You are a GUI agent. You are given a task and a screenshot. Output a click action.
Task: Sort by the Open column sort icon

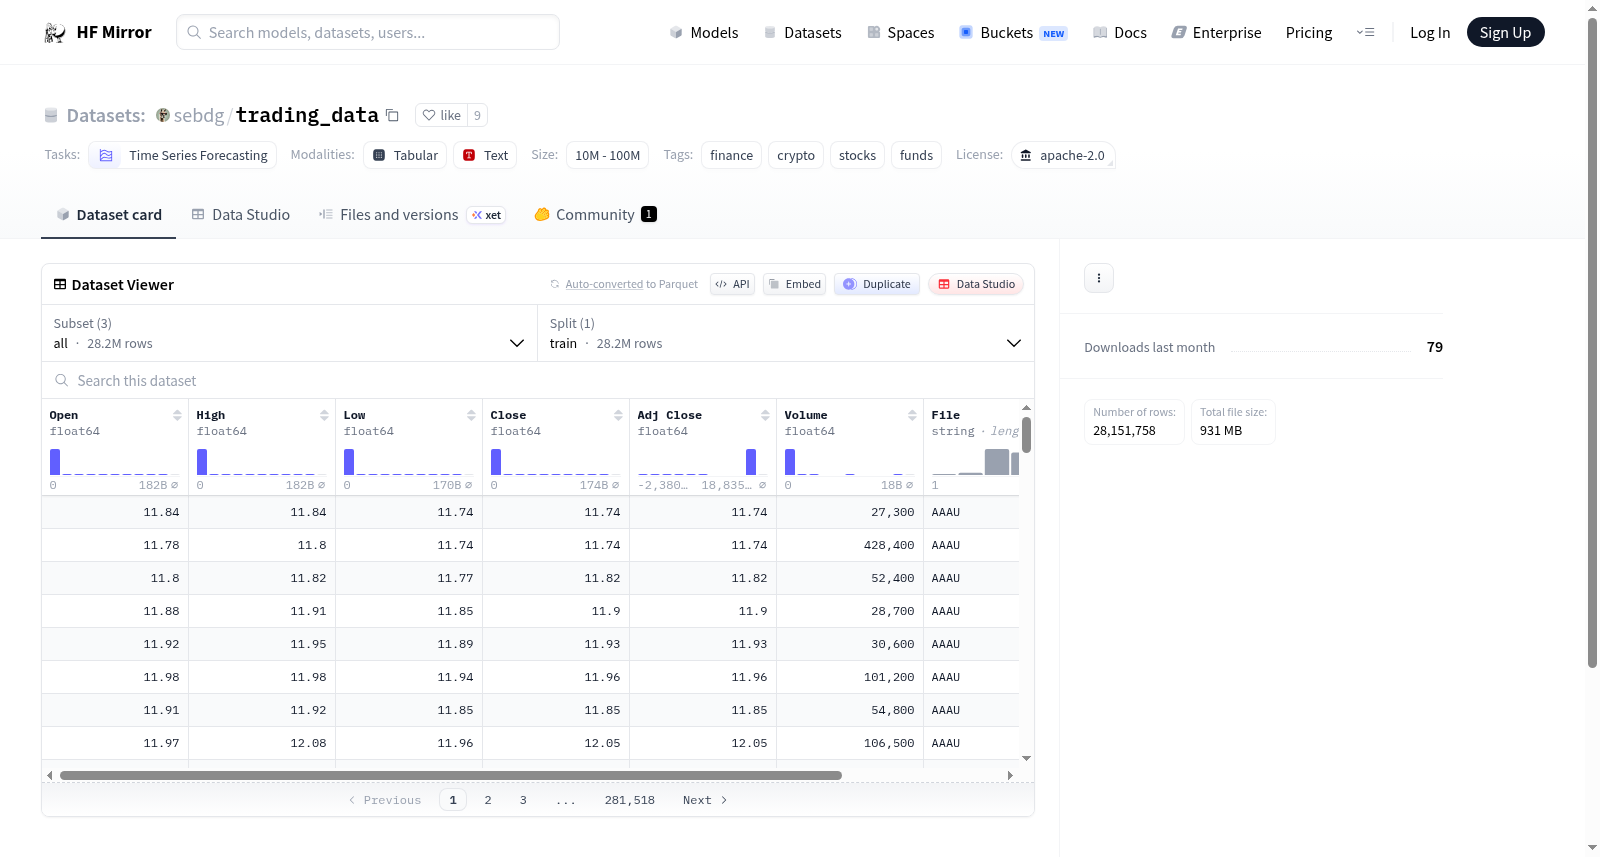point(177,415)
